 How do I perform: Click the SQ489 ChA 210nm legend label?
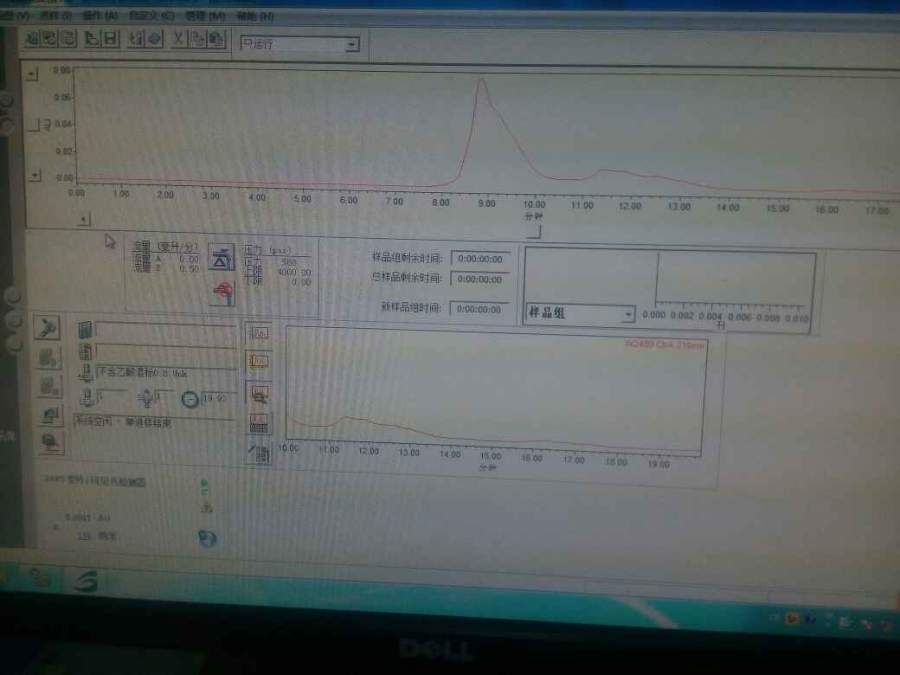(664, 344)
